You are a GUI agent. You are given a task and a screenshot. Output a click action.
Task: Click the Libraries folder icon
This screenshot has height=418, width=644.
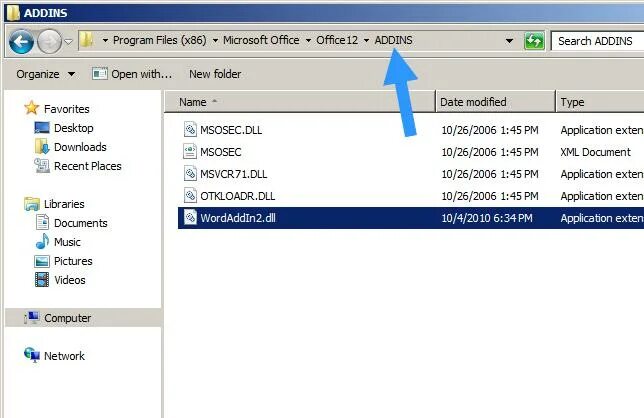32,204
